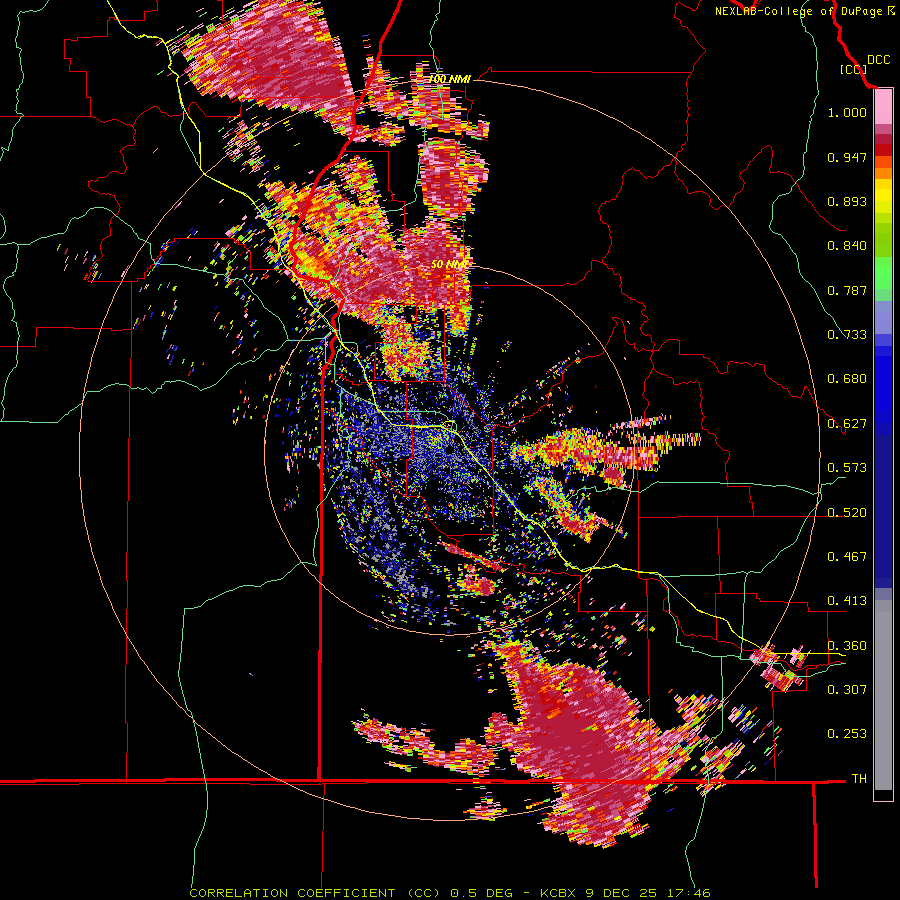Pick the light pink swatch at the scale top
This screenshot has height=900, width=900.
pyautogui.click(x=883, y=107)
